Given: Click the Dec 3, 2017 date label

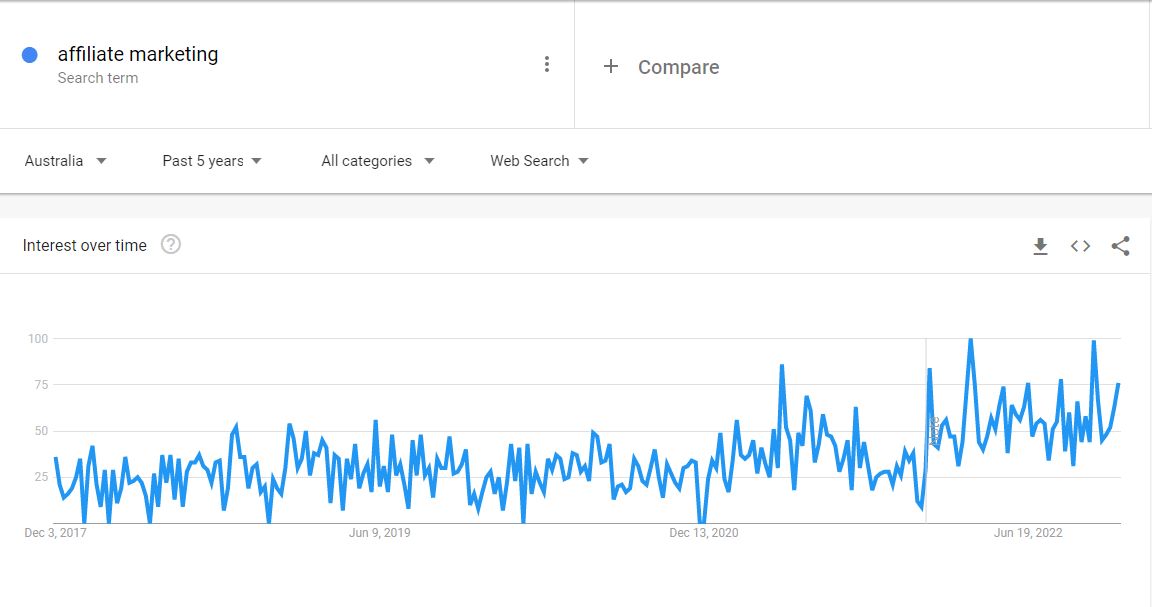Looking at the screenshot, I should [x=55, y=533].
